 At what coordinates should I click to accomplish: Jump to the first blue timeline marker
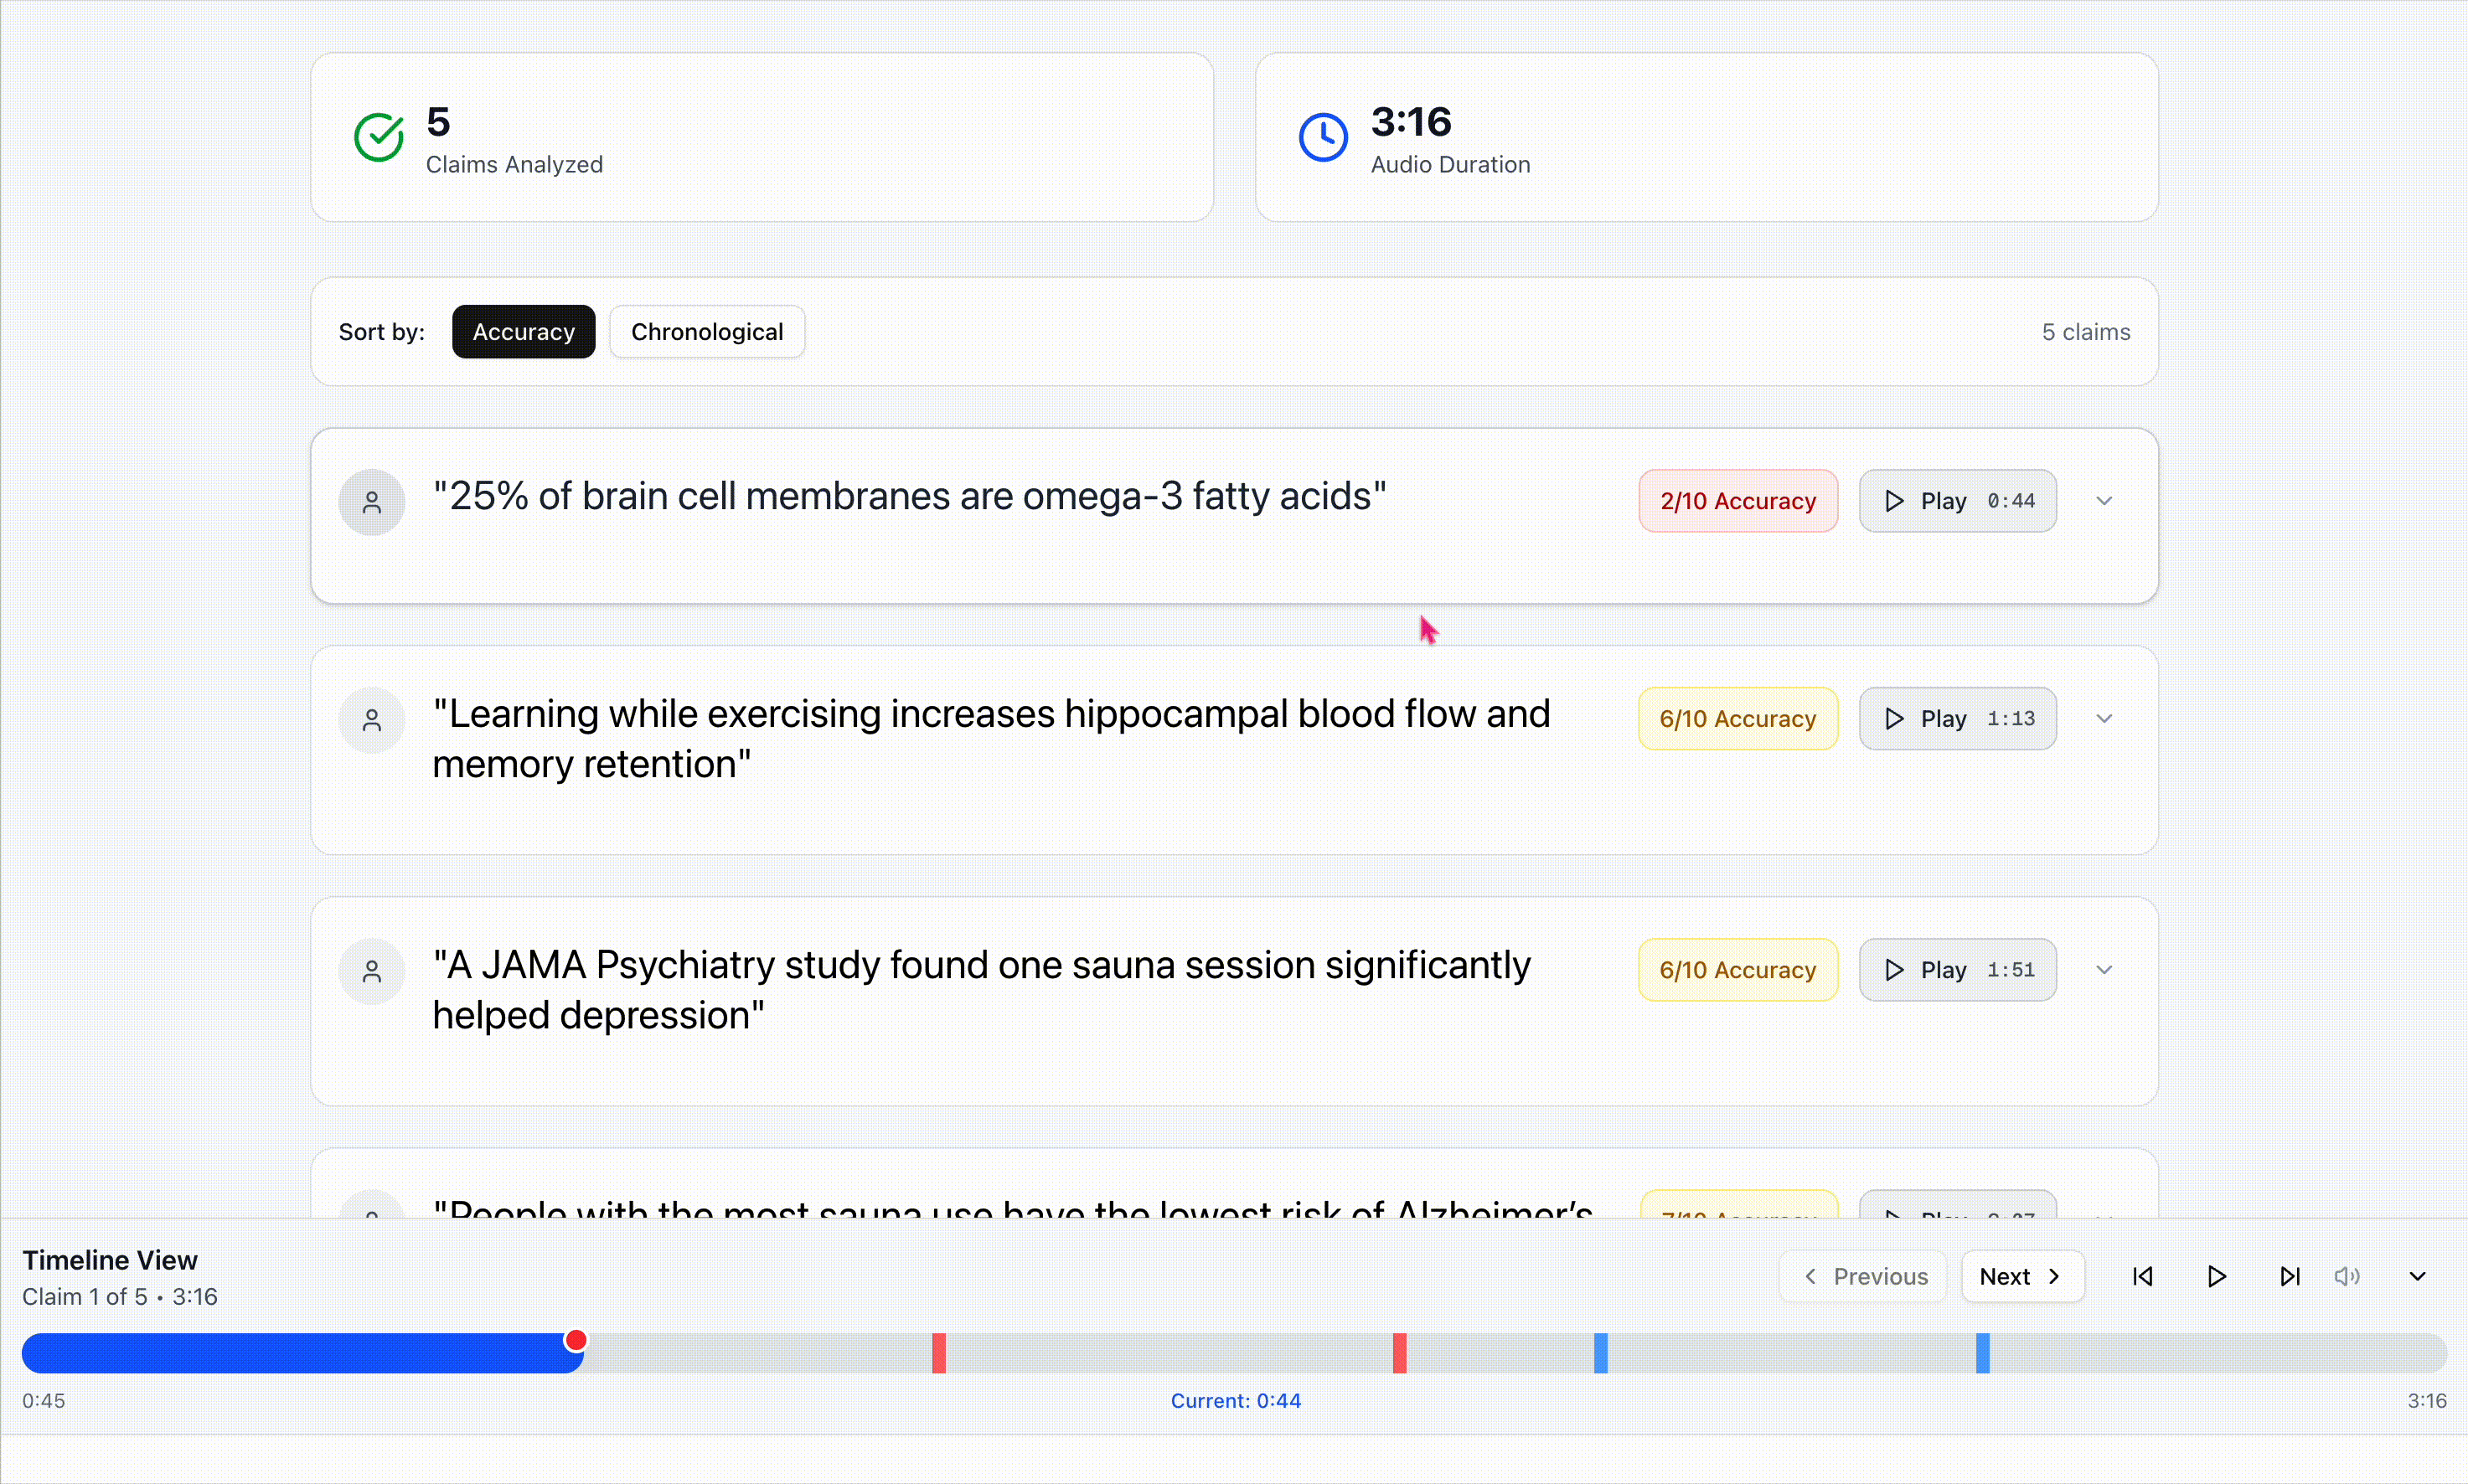coord(1601,1353)
